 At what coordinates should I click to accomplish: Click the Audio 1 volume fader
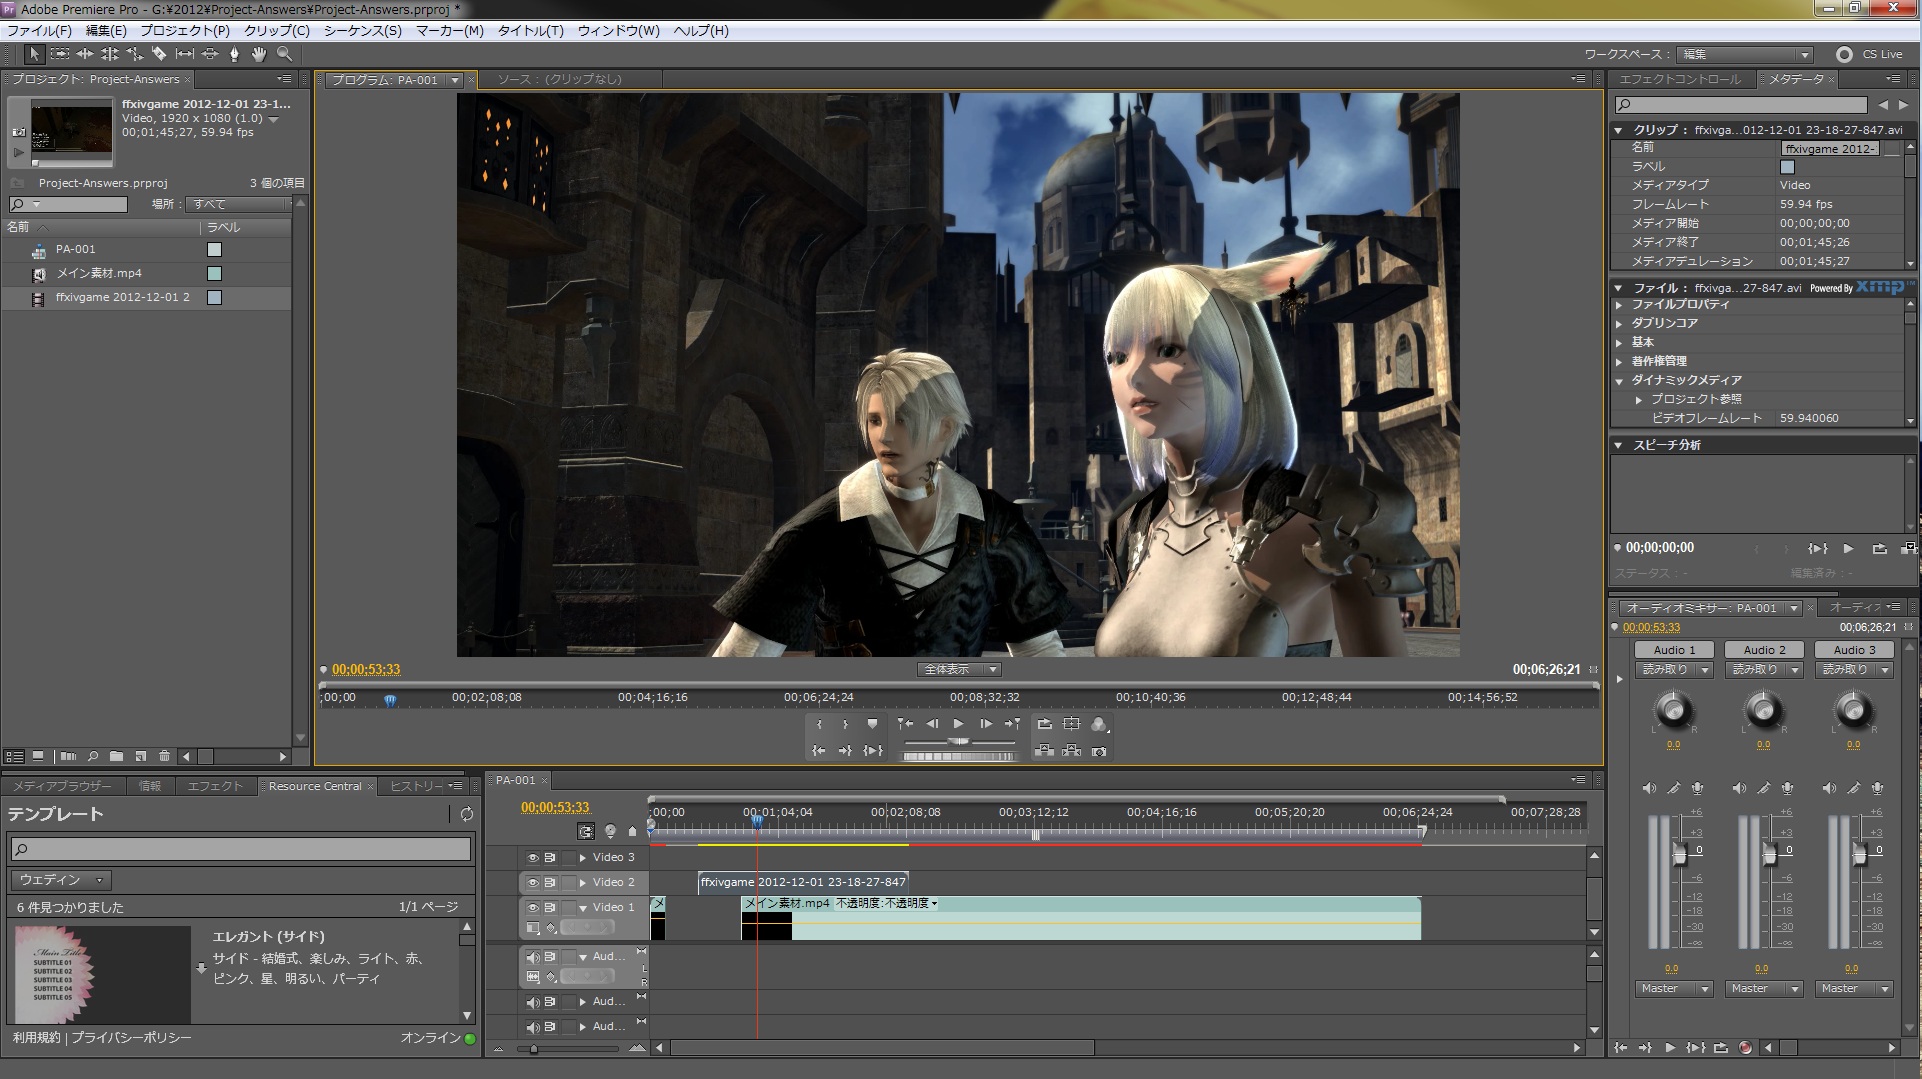(1679, 854)
